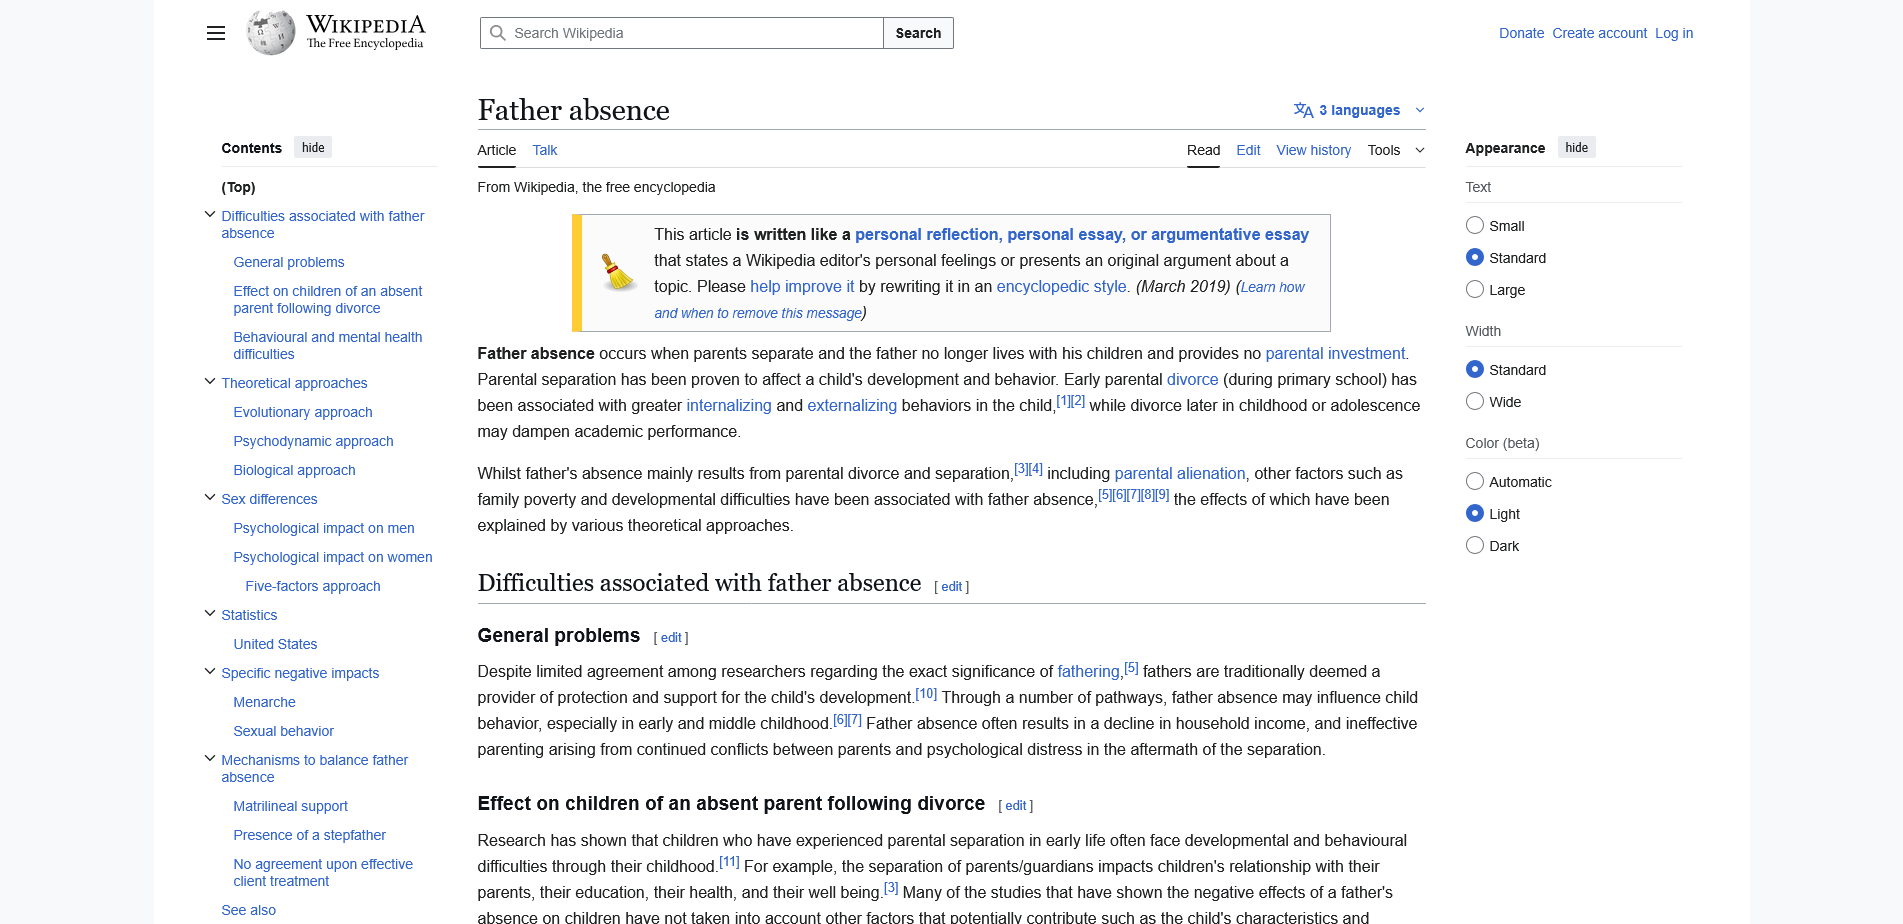
Task: Go to See also in contents
Action: [x=249, y=910]
